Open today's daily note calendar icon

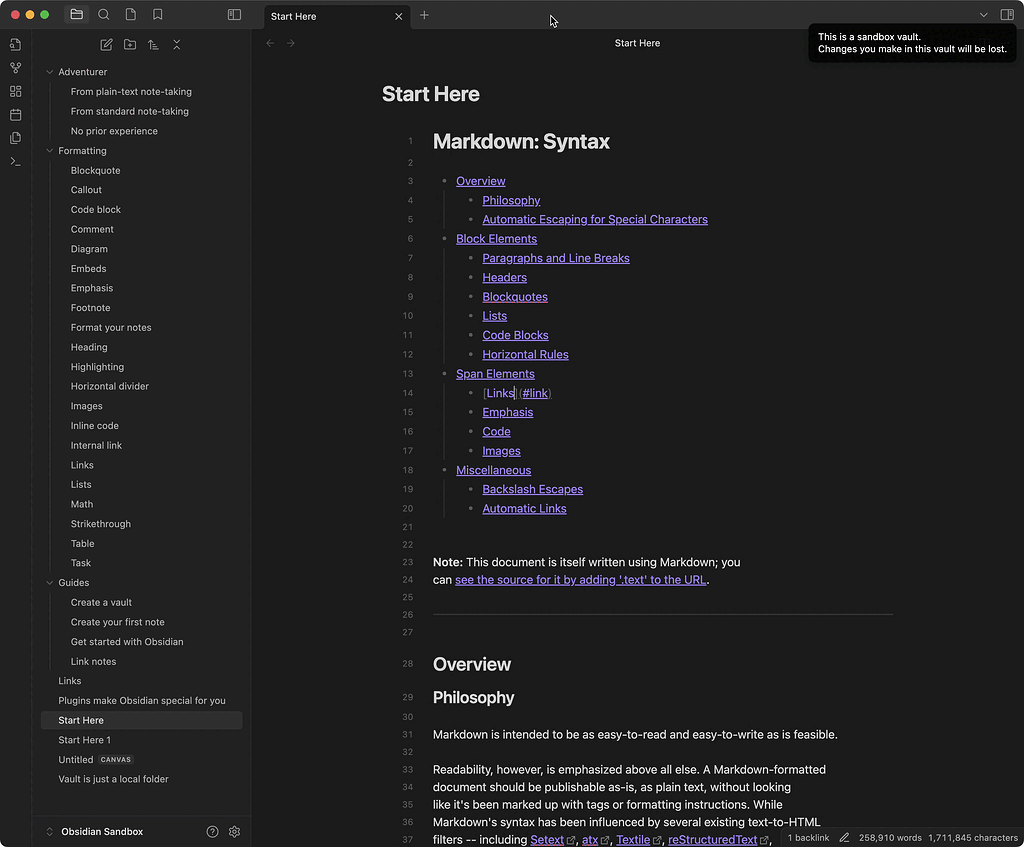coord(15,114)
